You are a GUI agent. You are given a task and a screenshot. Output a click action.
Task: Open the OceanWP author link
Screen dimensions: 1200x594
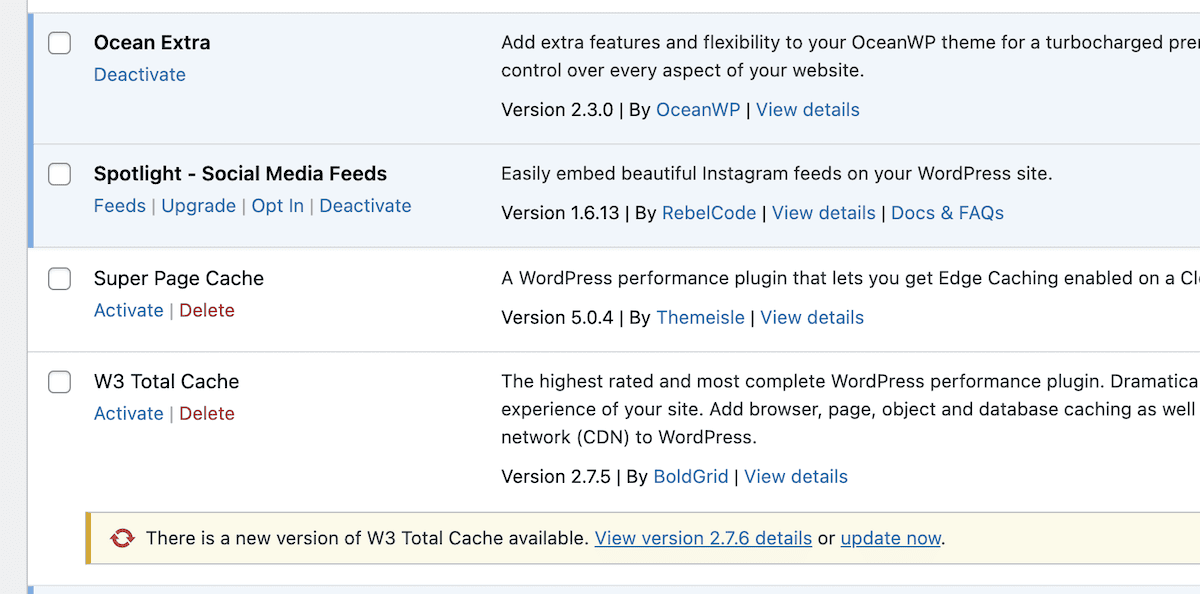[698, 110]
